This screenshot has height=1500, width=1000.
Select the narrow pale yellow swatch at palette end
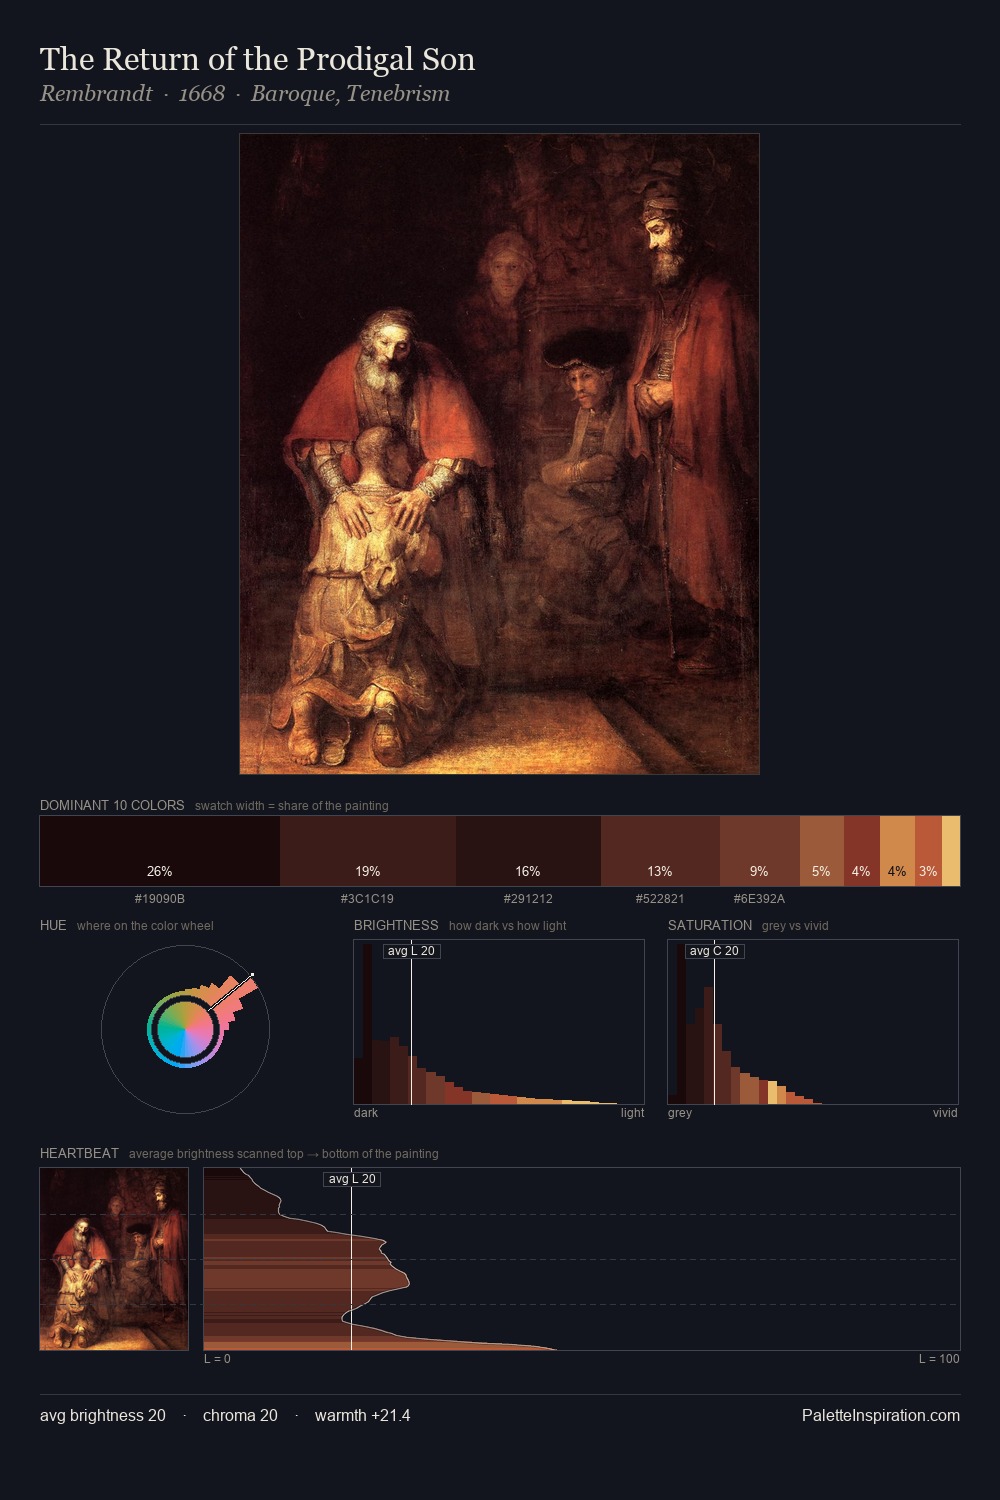(x=951, y=851)
